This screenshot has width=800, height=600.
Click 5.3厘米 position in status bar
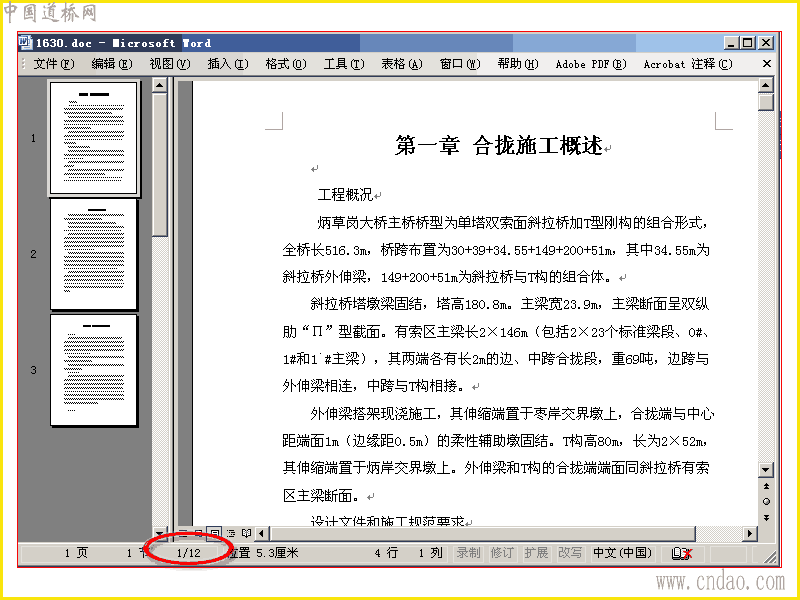point(277,553)
